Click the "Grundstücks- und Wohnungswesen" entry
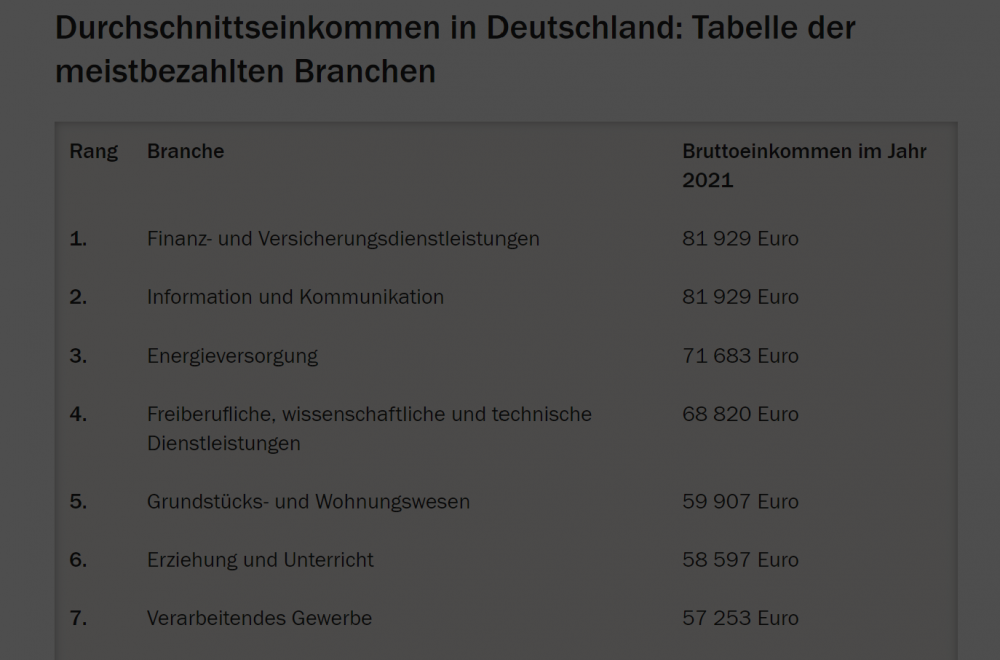The height and width of the screenshot is (660, 1000). [x=308, y=502]
